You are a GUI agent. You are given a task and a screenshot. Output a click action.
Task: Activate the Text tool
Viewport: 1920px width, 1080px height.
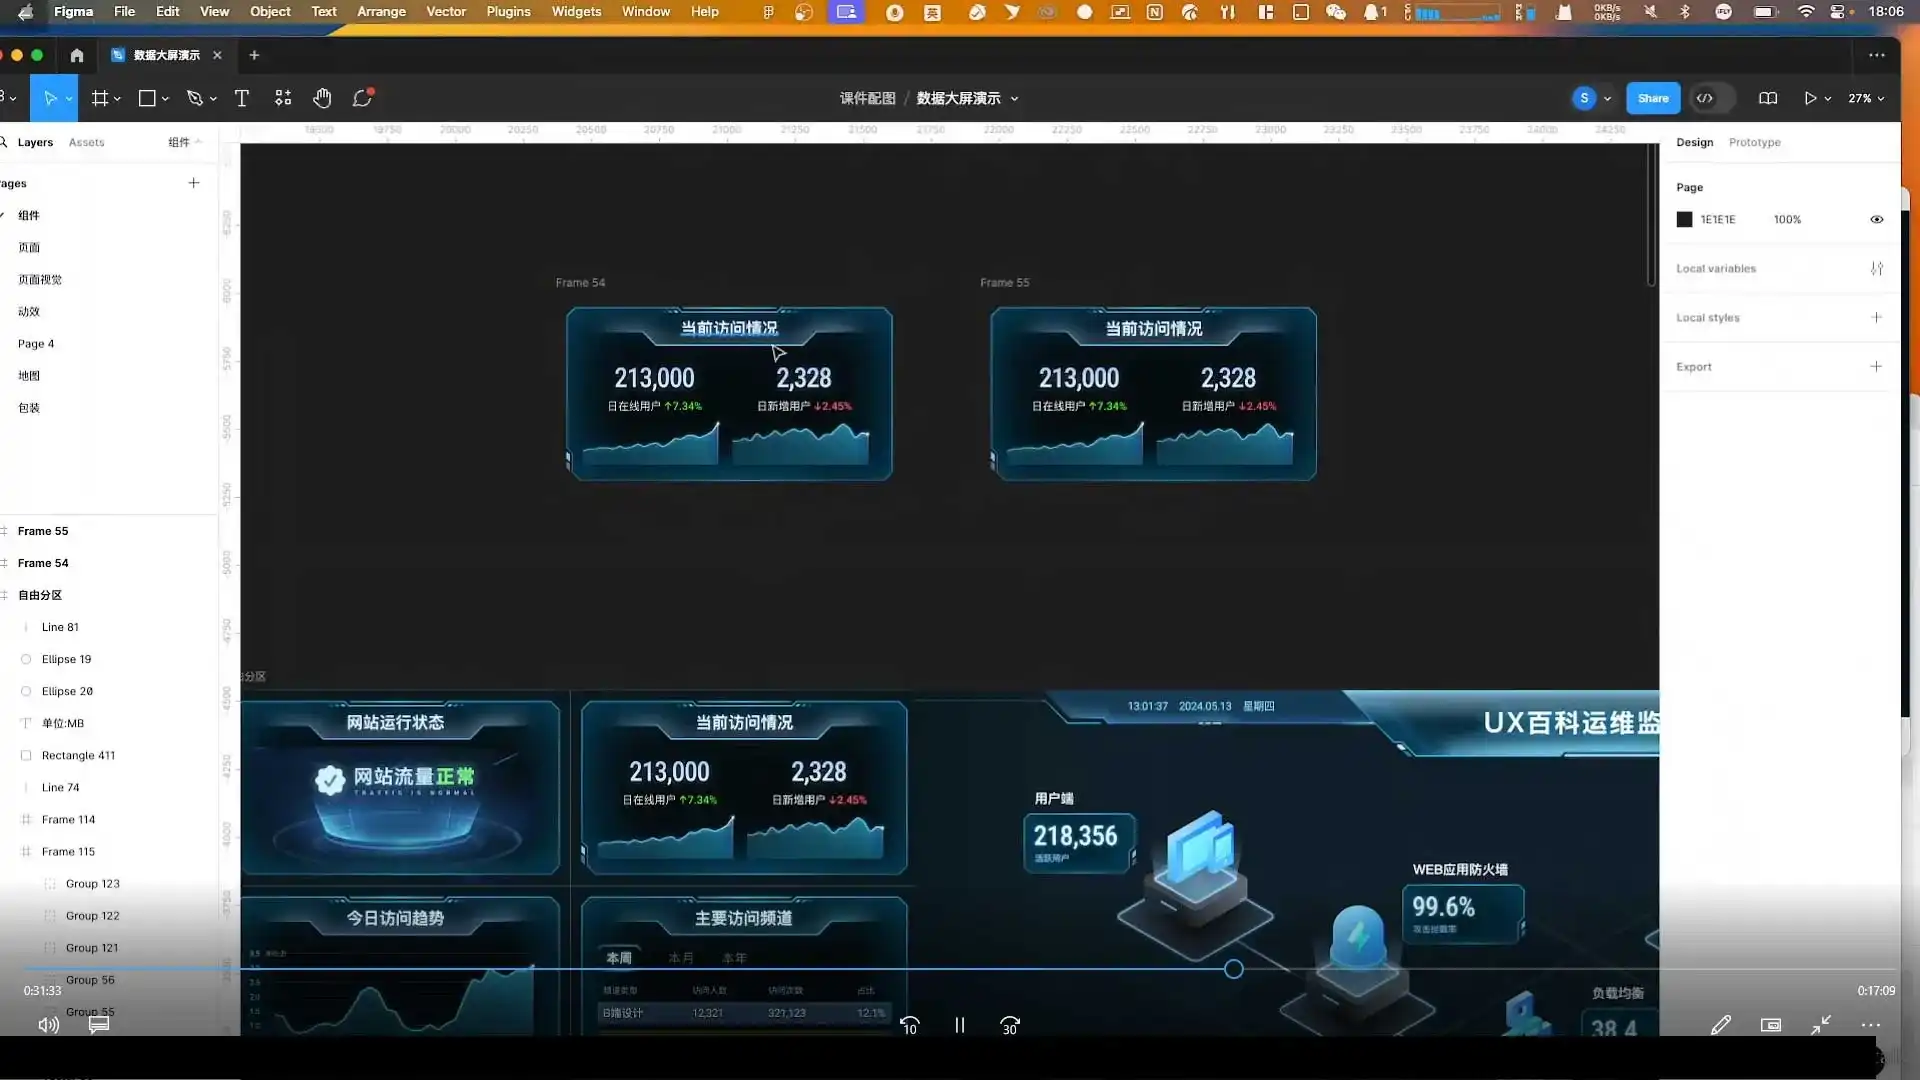click(241, 98)
